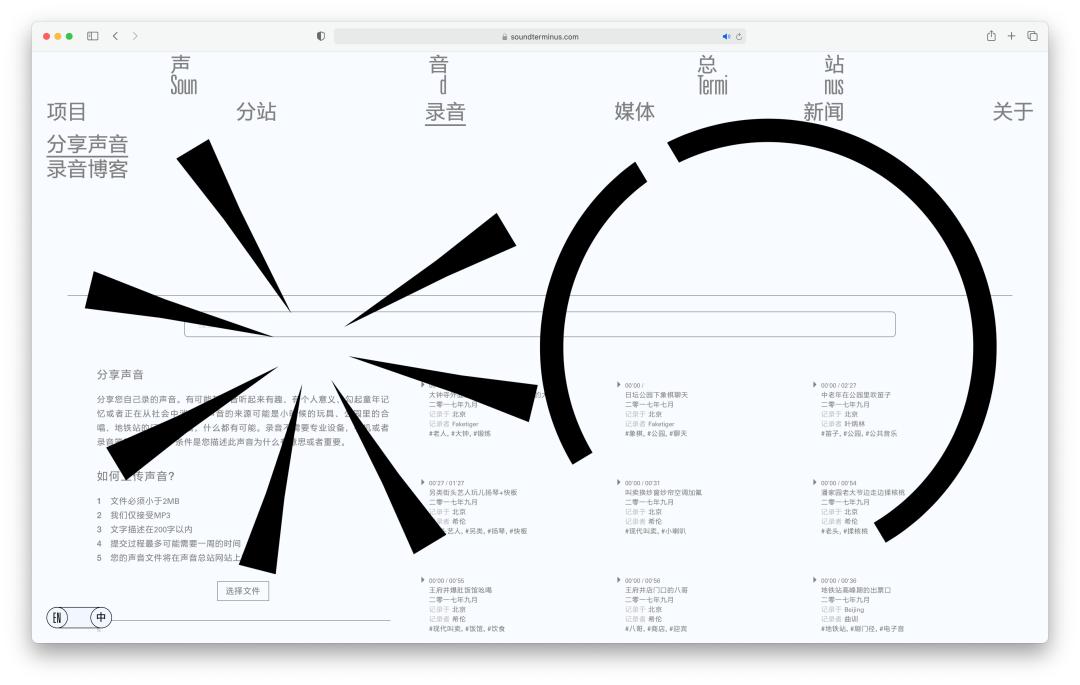Reload the soundterminus.com page
1080x685 pixels.
739,36
